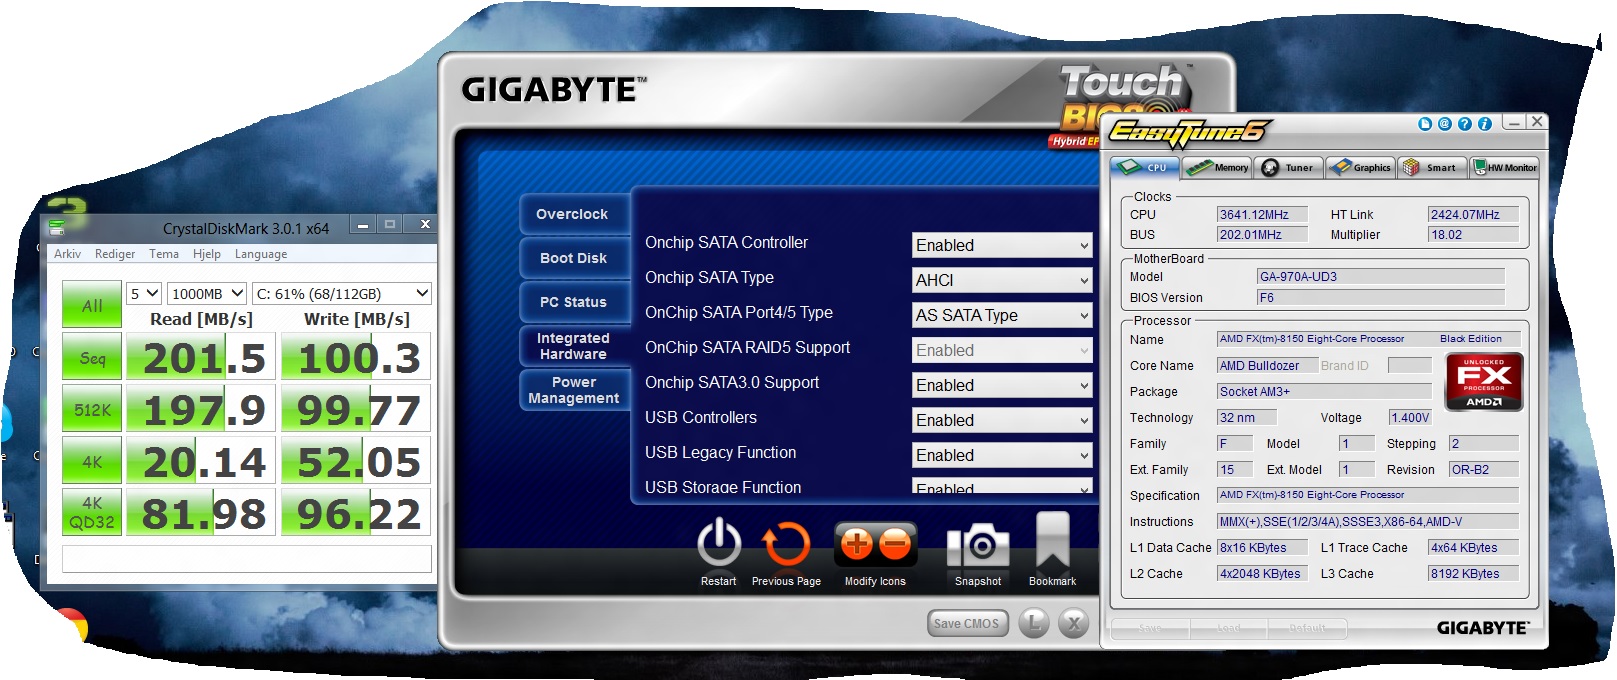Click the BIOS Version F6 field
1617x680 pixels.
point(1380,298)
